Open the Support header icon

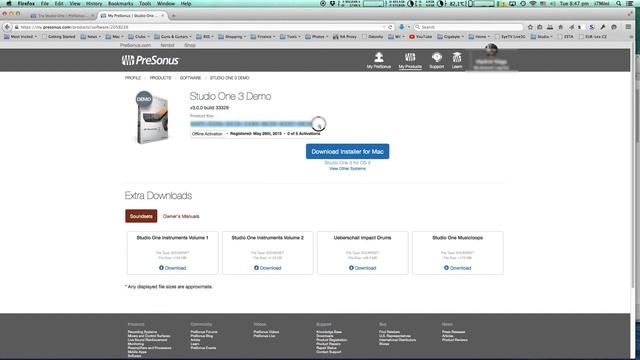tap(436, 60)
